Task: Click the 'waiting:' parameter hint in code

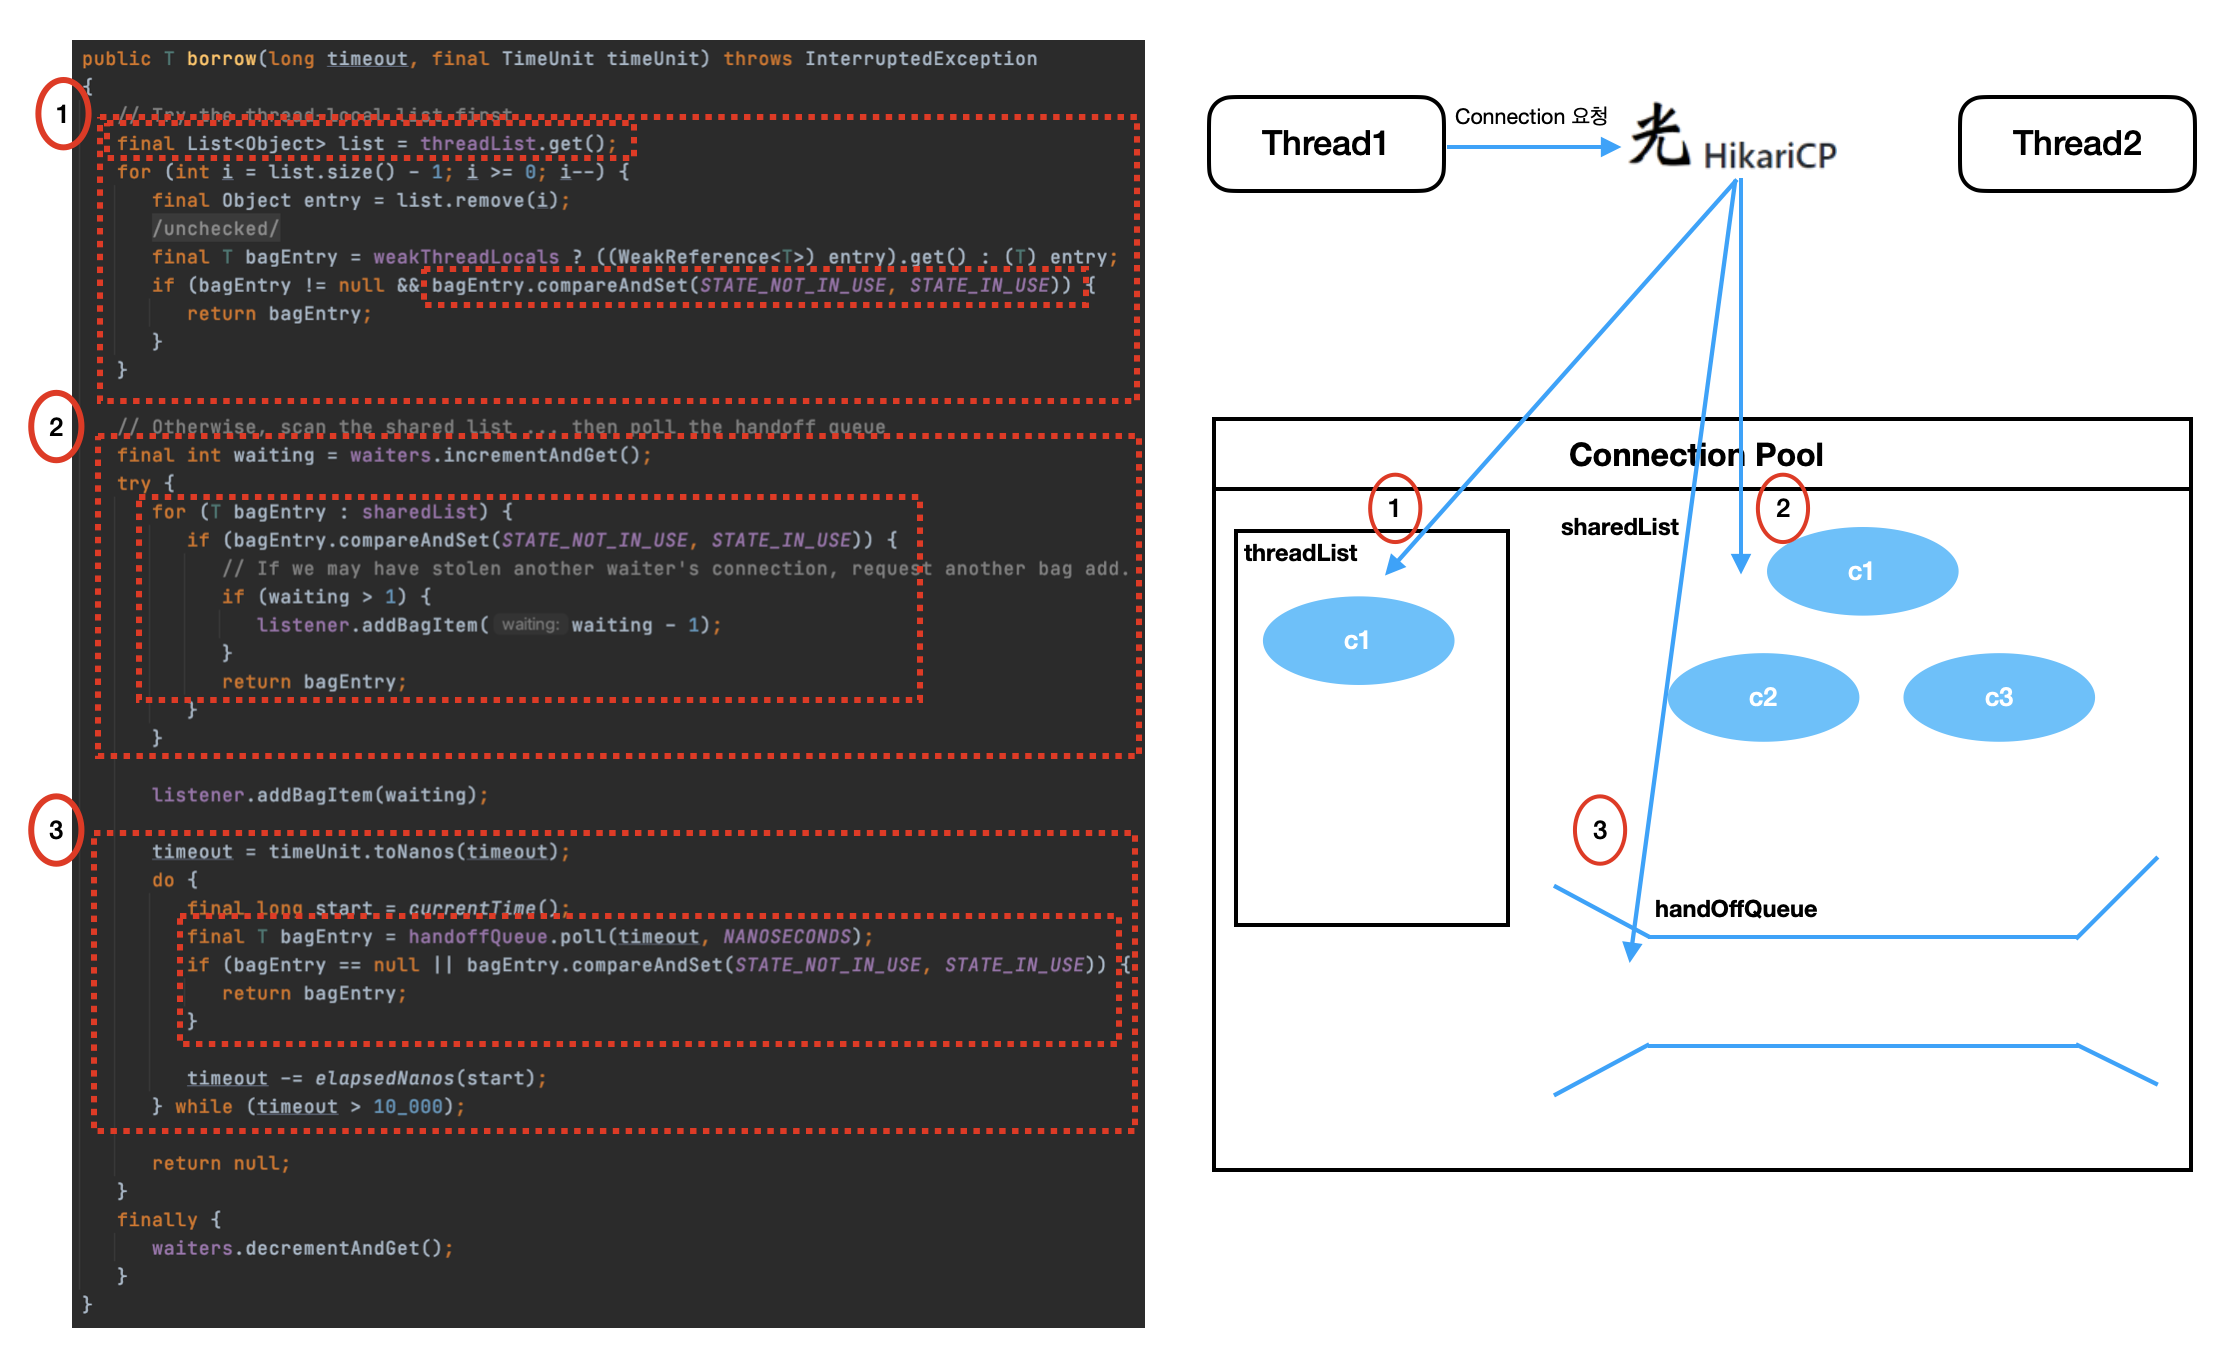Action: point(530,625)
